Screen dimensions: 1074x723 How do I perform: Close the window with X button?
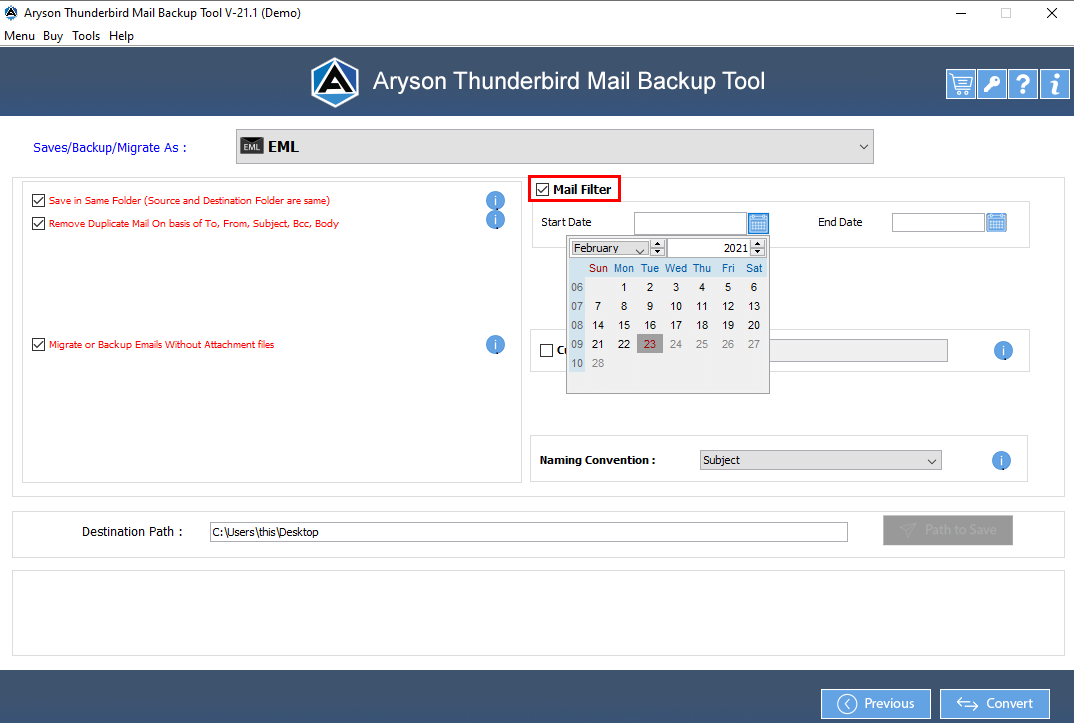[x=1052, y=13]
